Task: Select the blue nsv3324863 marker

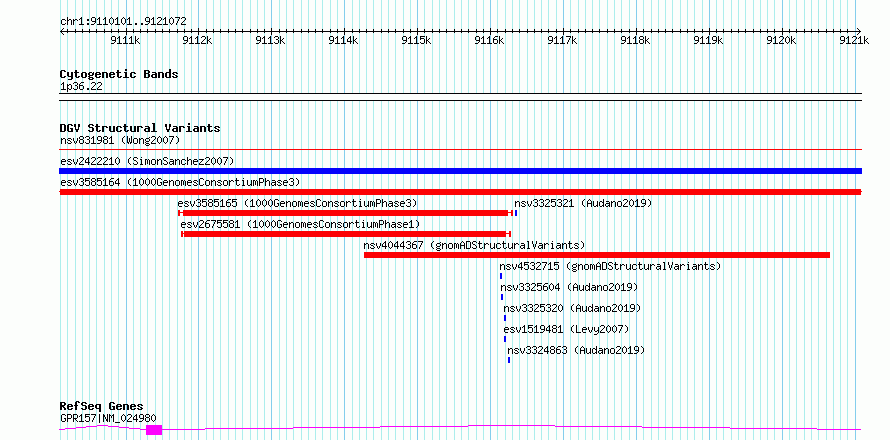Action: coord(509,360)
